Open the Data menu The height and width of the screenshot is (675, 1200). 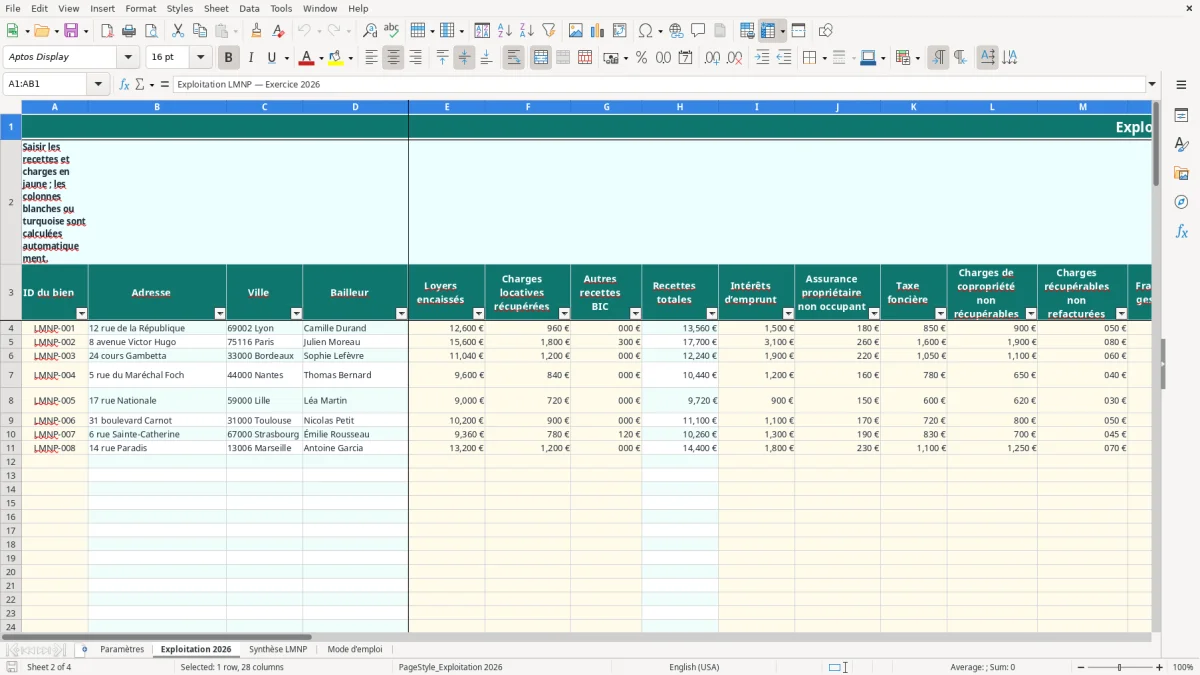[x=249, y=8]
